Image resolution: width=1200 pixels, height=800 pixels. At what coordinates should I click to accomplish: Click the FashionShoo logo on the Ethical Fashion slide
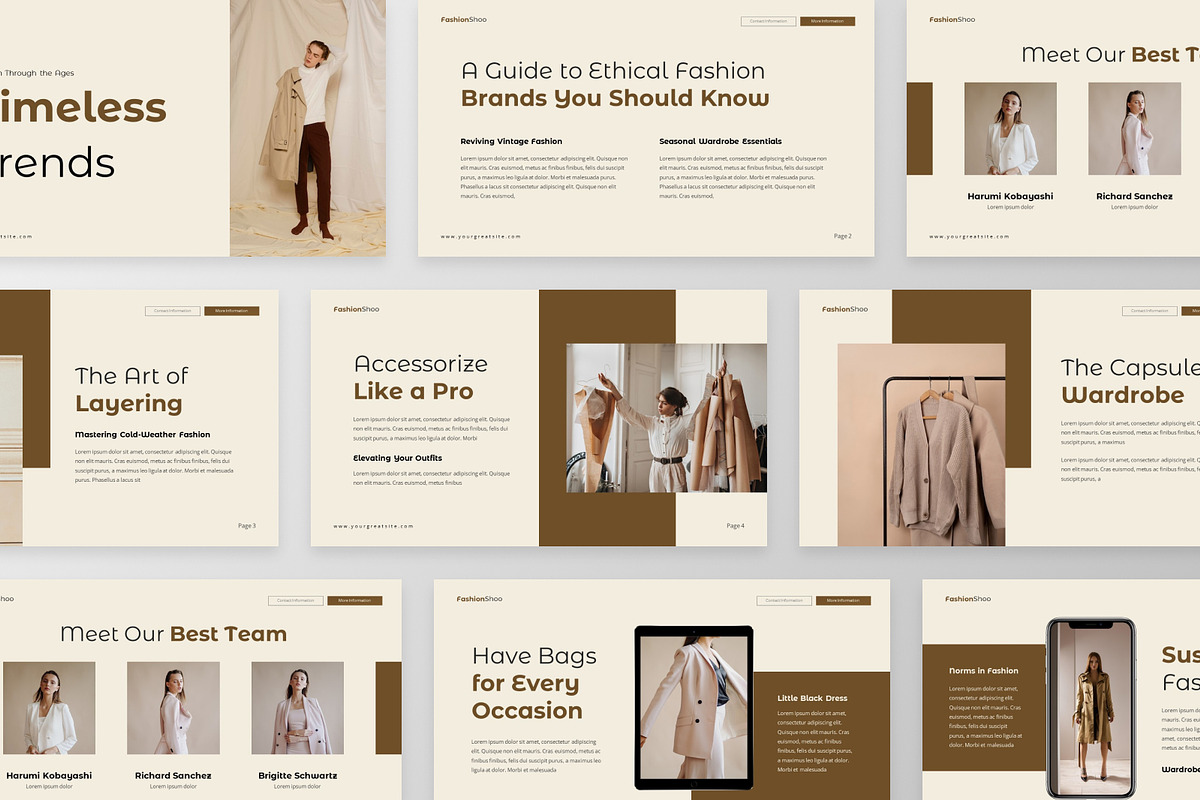click(x=464, y=20)
